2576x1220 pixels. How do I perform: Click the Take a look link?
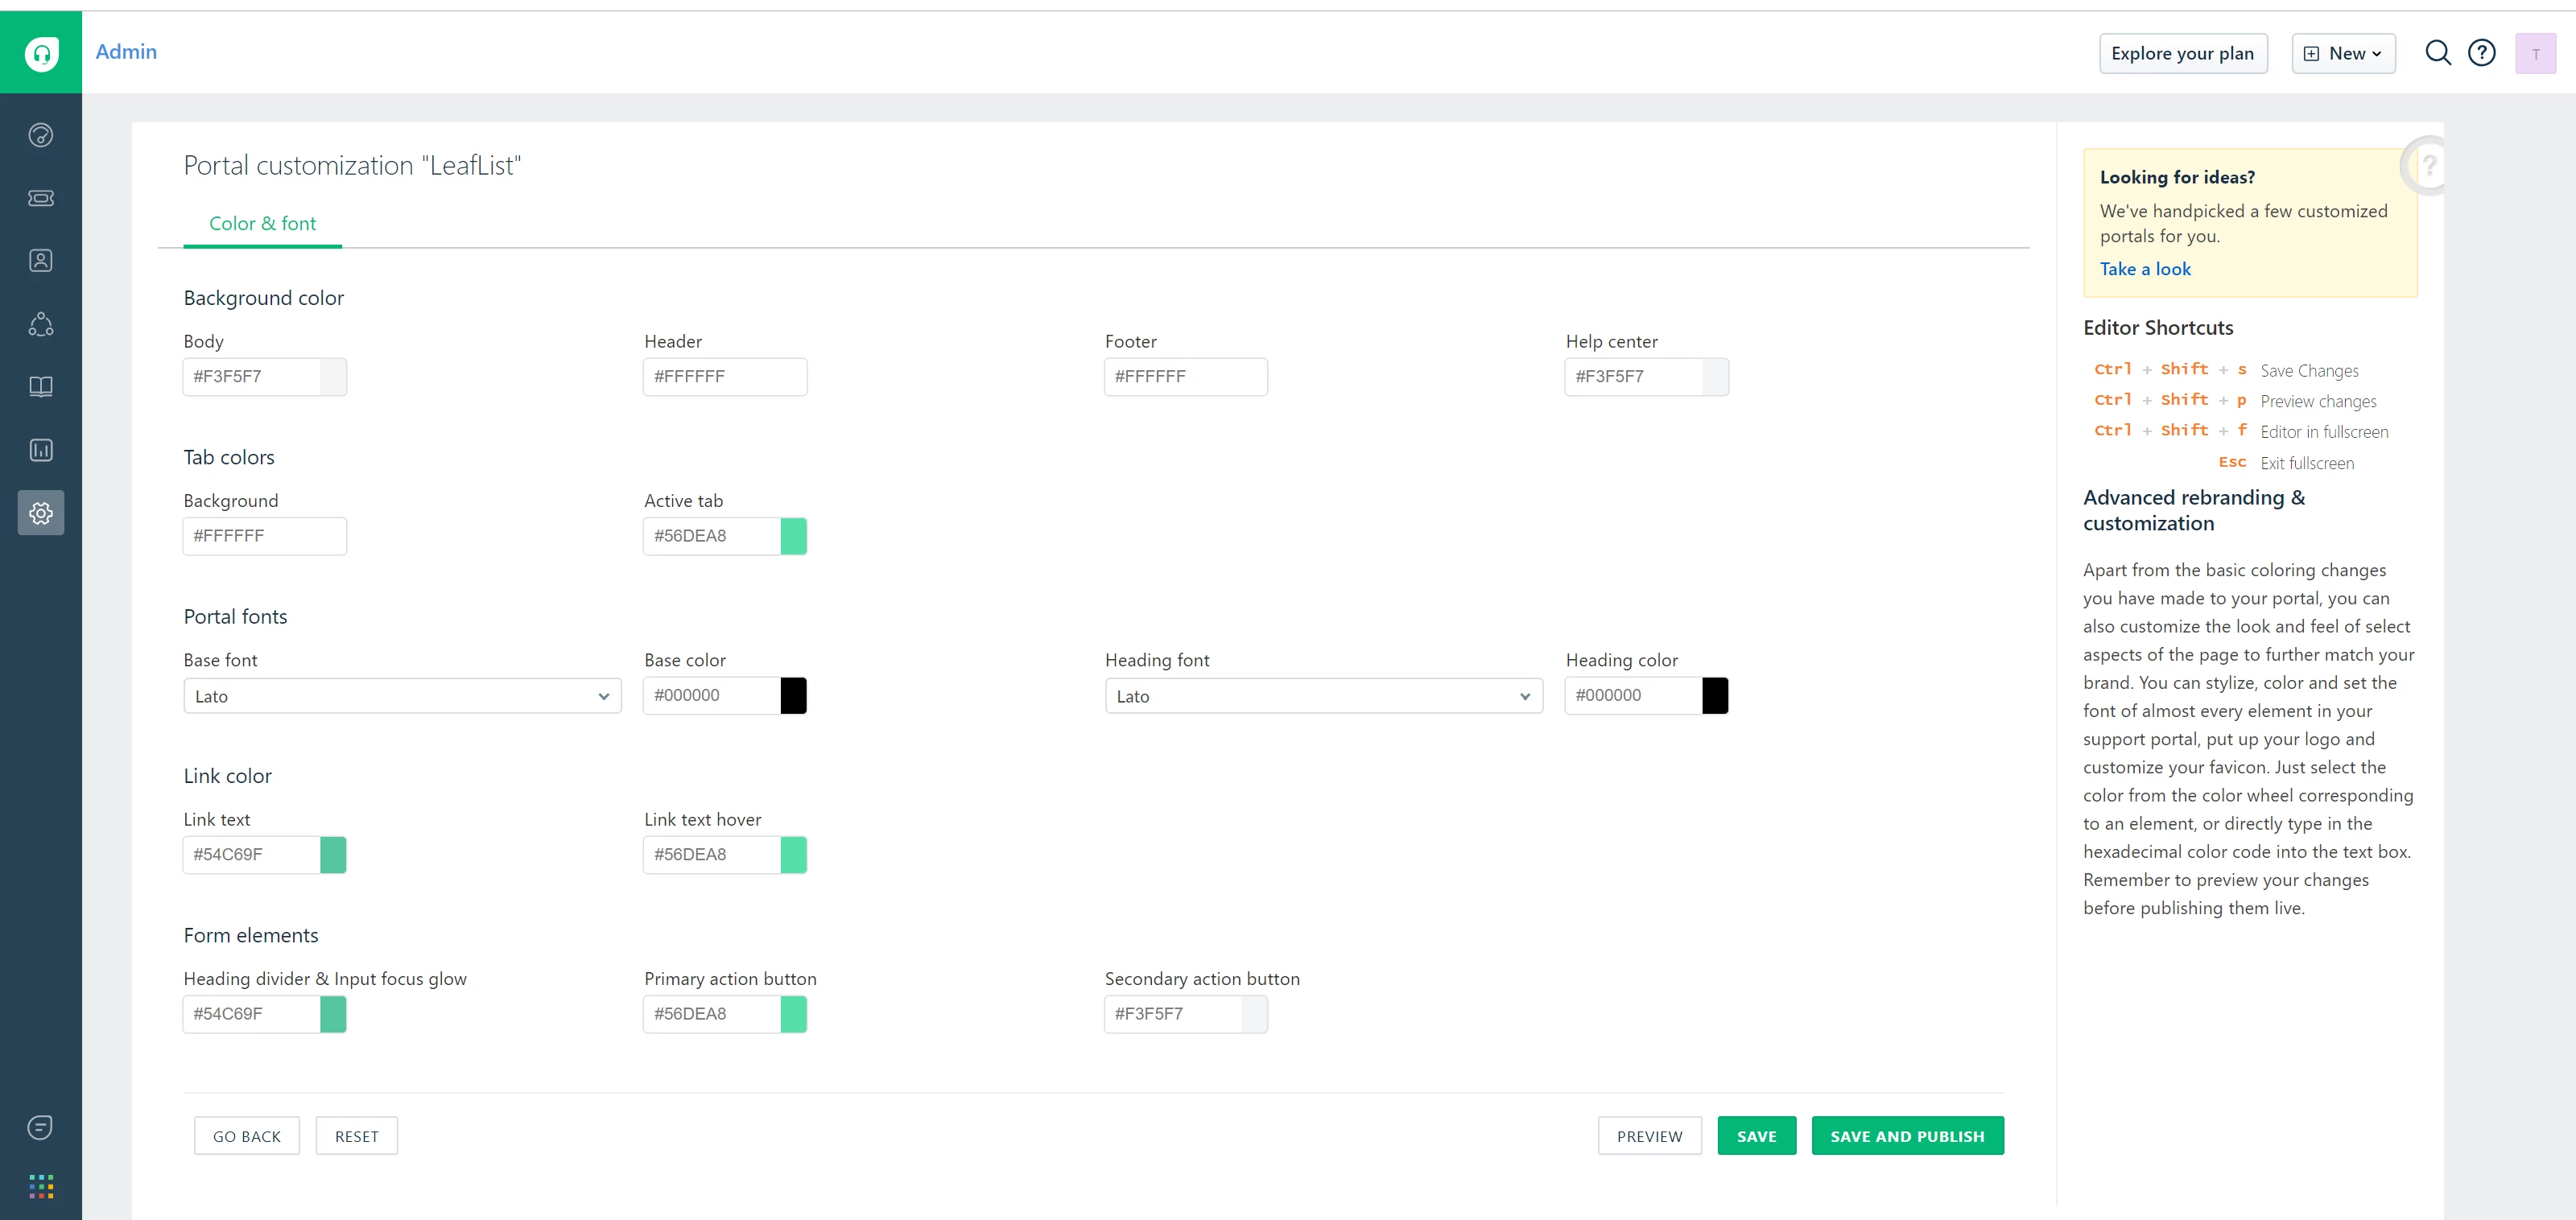click(x=2145, y=269)
